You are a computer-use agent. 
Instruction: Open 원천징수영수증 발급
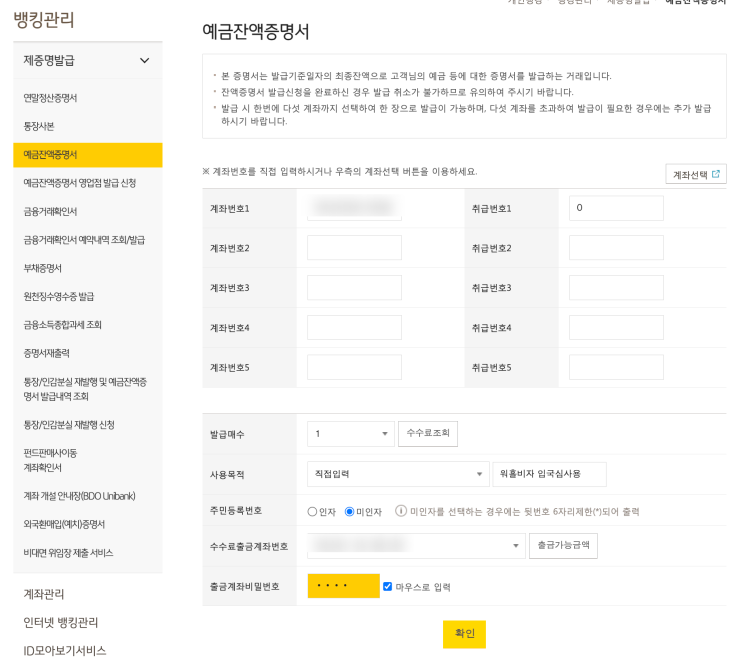coord(59,297)
